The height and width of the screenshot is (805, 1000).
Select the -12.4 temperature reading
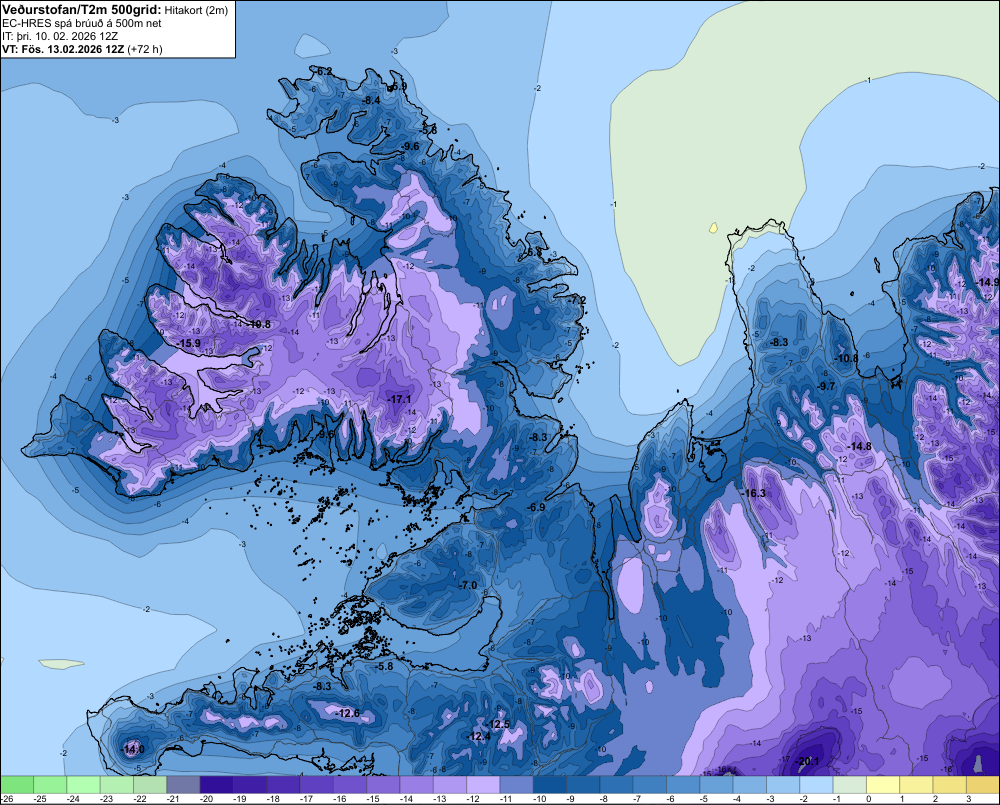tap(479, 736)
